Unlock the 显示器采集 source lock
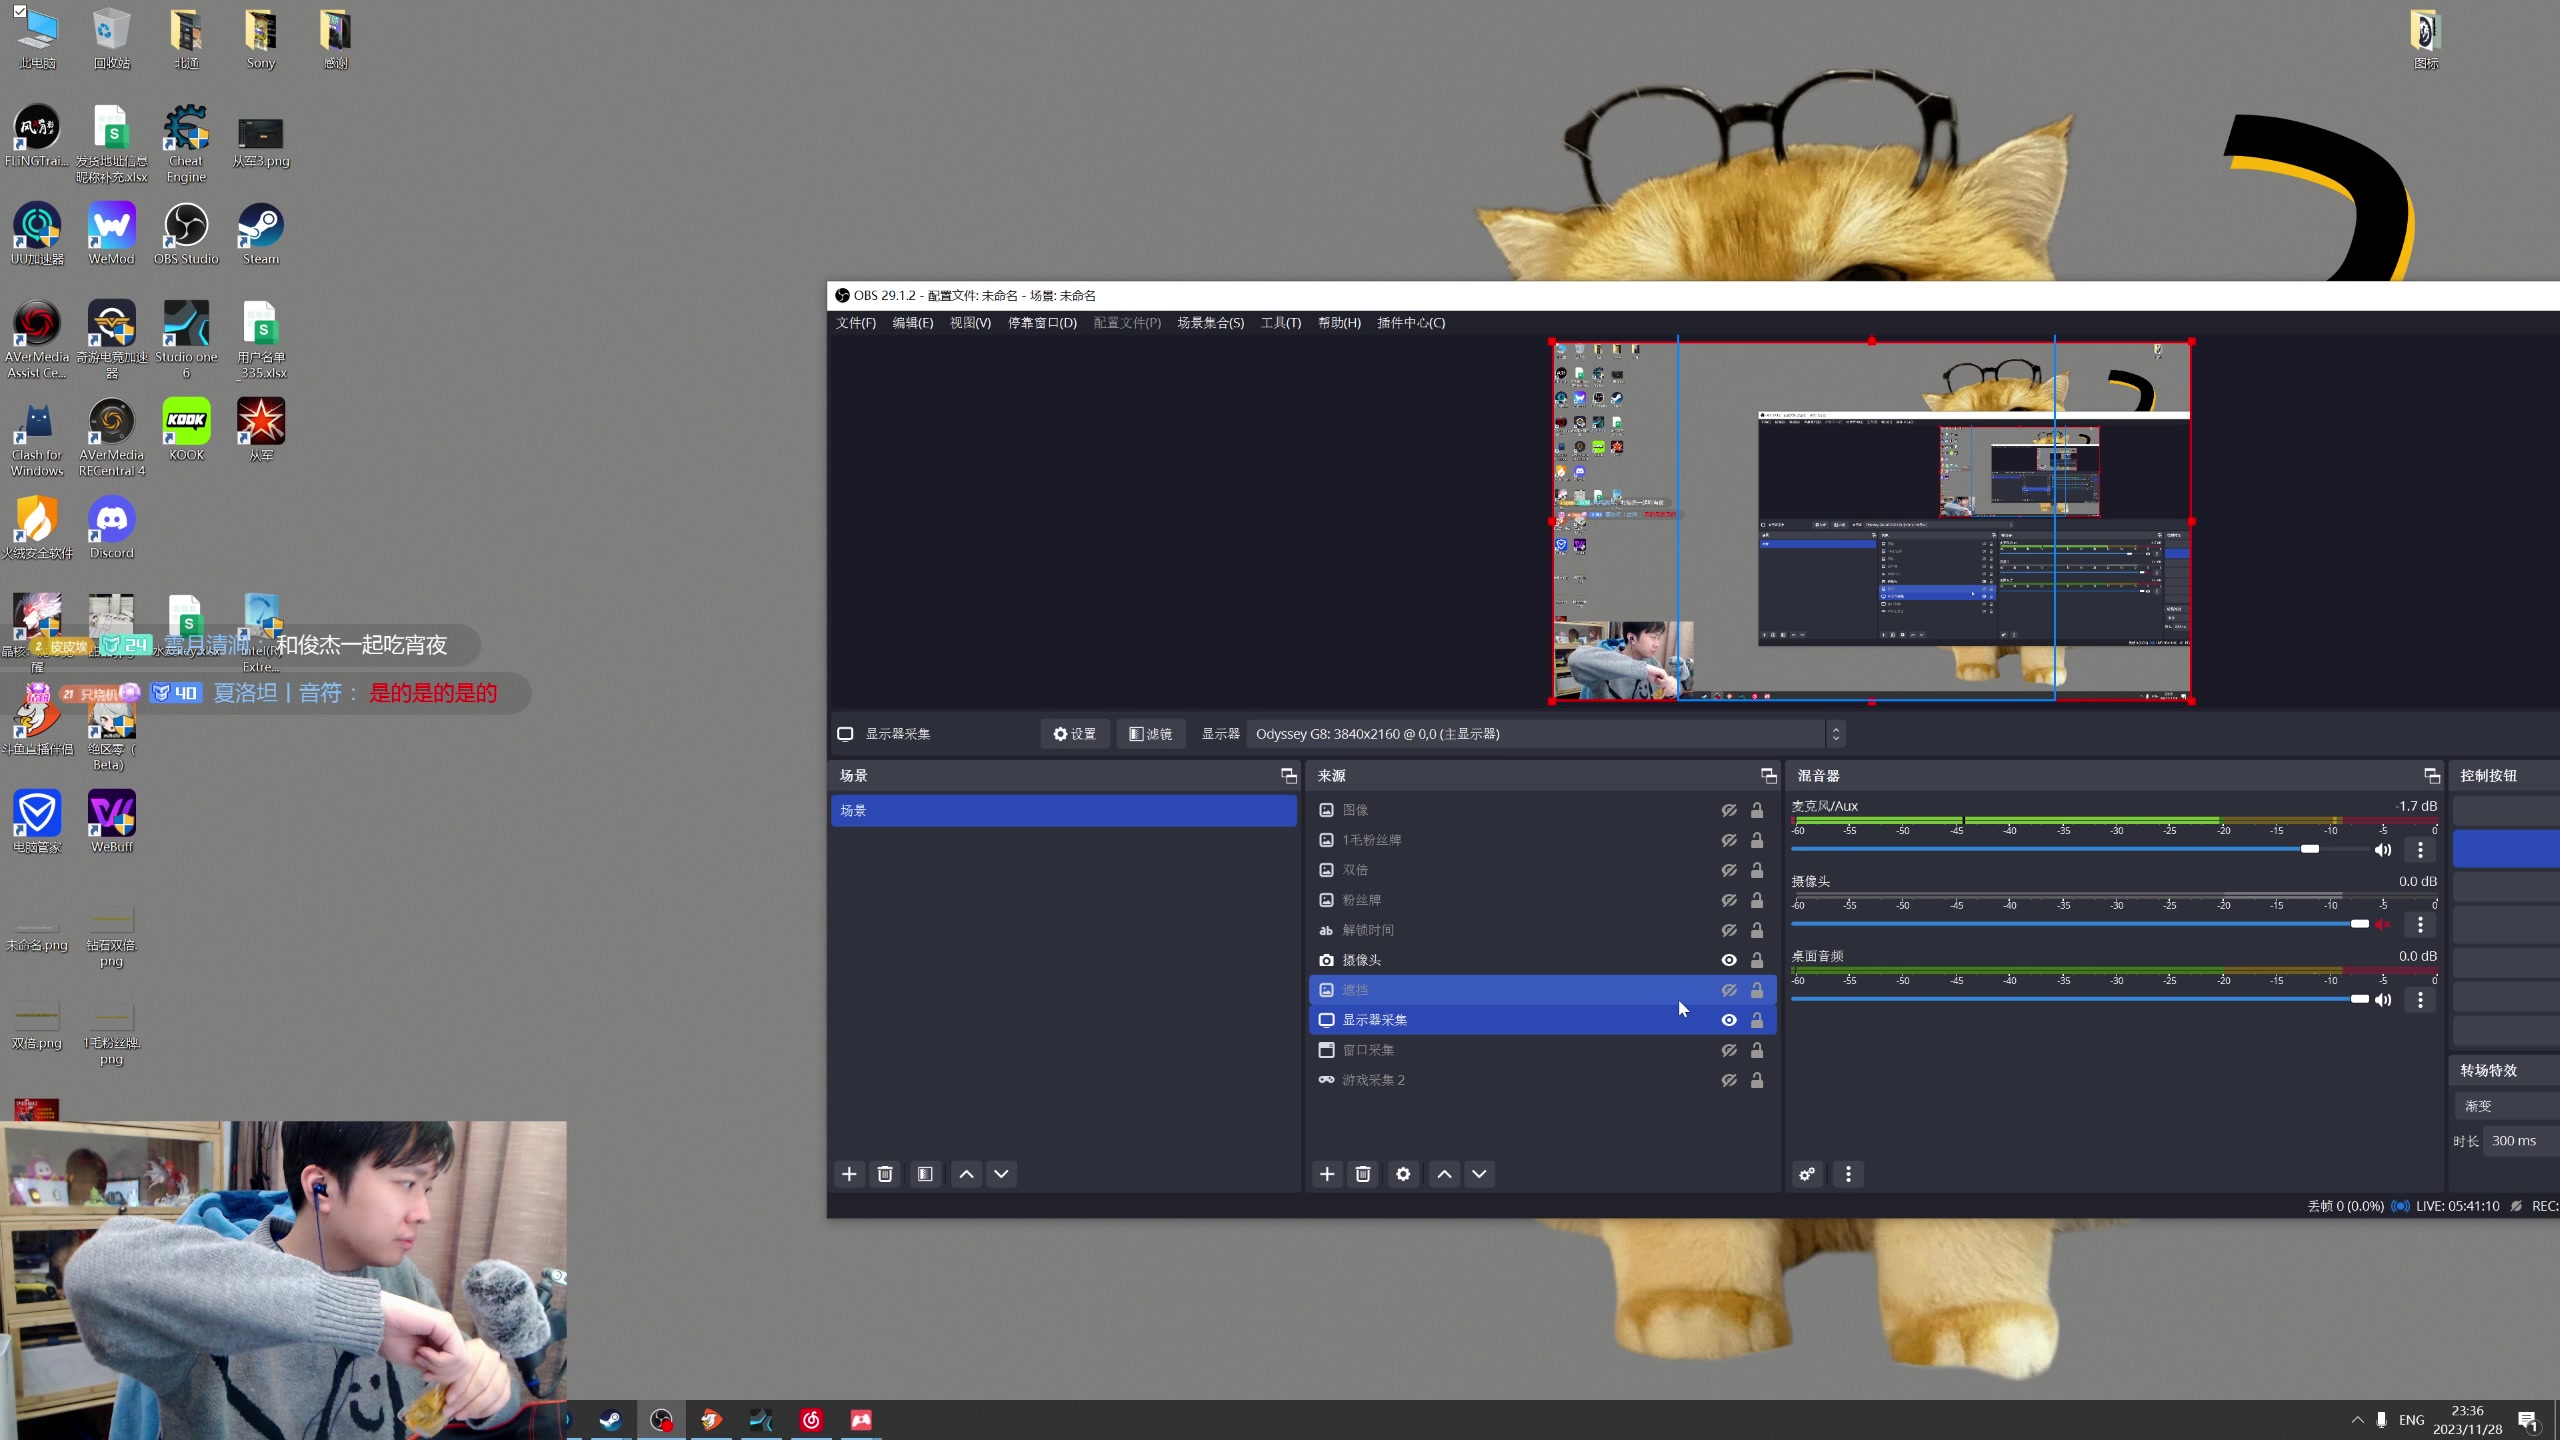The image size is (2560, 1440). [x=1757, y=1020]
